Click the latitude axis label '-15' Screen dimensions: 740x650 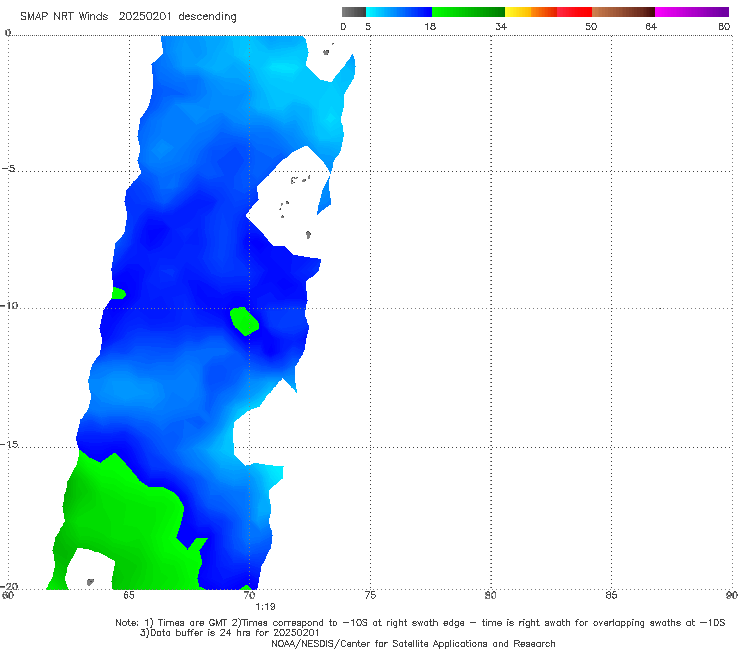pos(8,444)
